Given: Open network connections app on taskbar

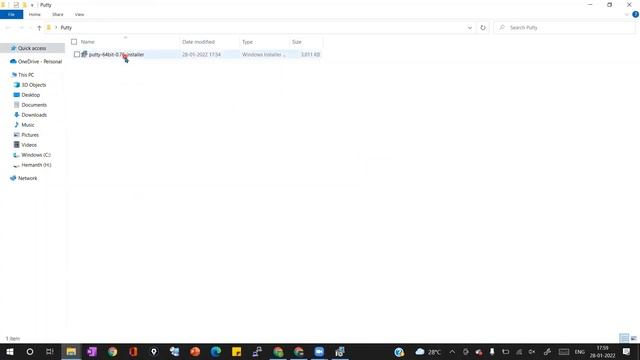Looking at the screenshot, I should (257, 351).
